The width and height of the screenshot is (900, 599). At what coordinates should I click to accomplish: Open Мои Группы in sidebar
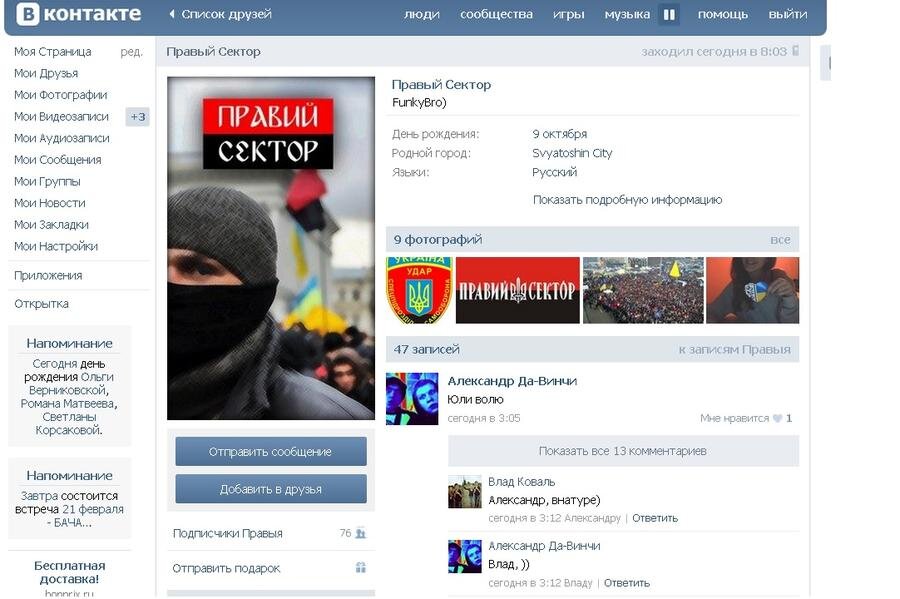click(x=47, y=181)
